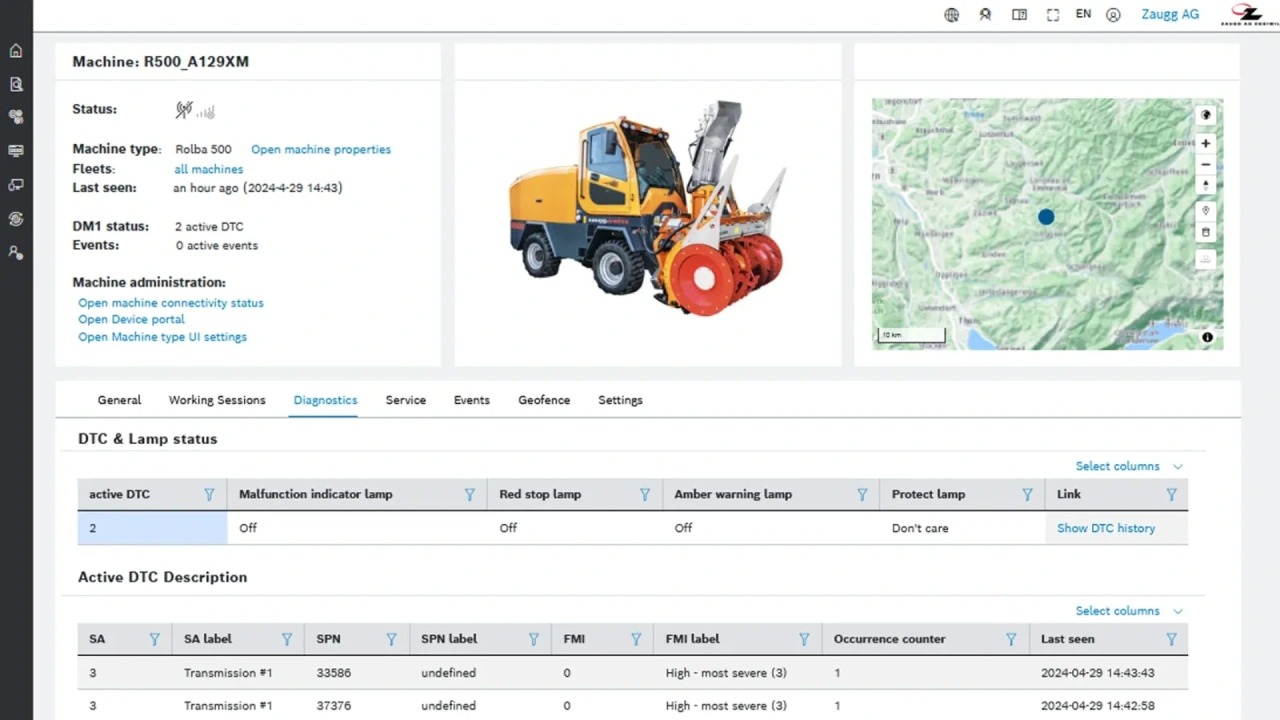
Task: Click the fullscreen icon in top bar
Action: [1052, 15]
